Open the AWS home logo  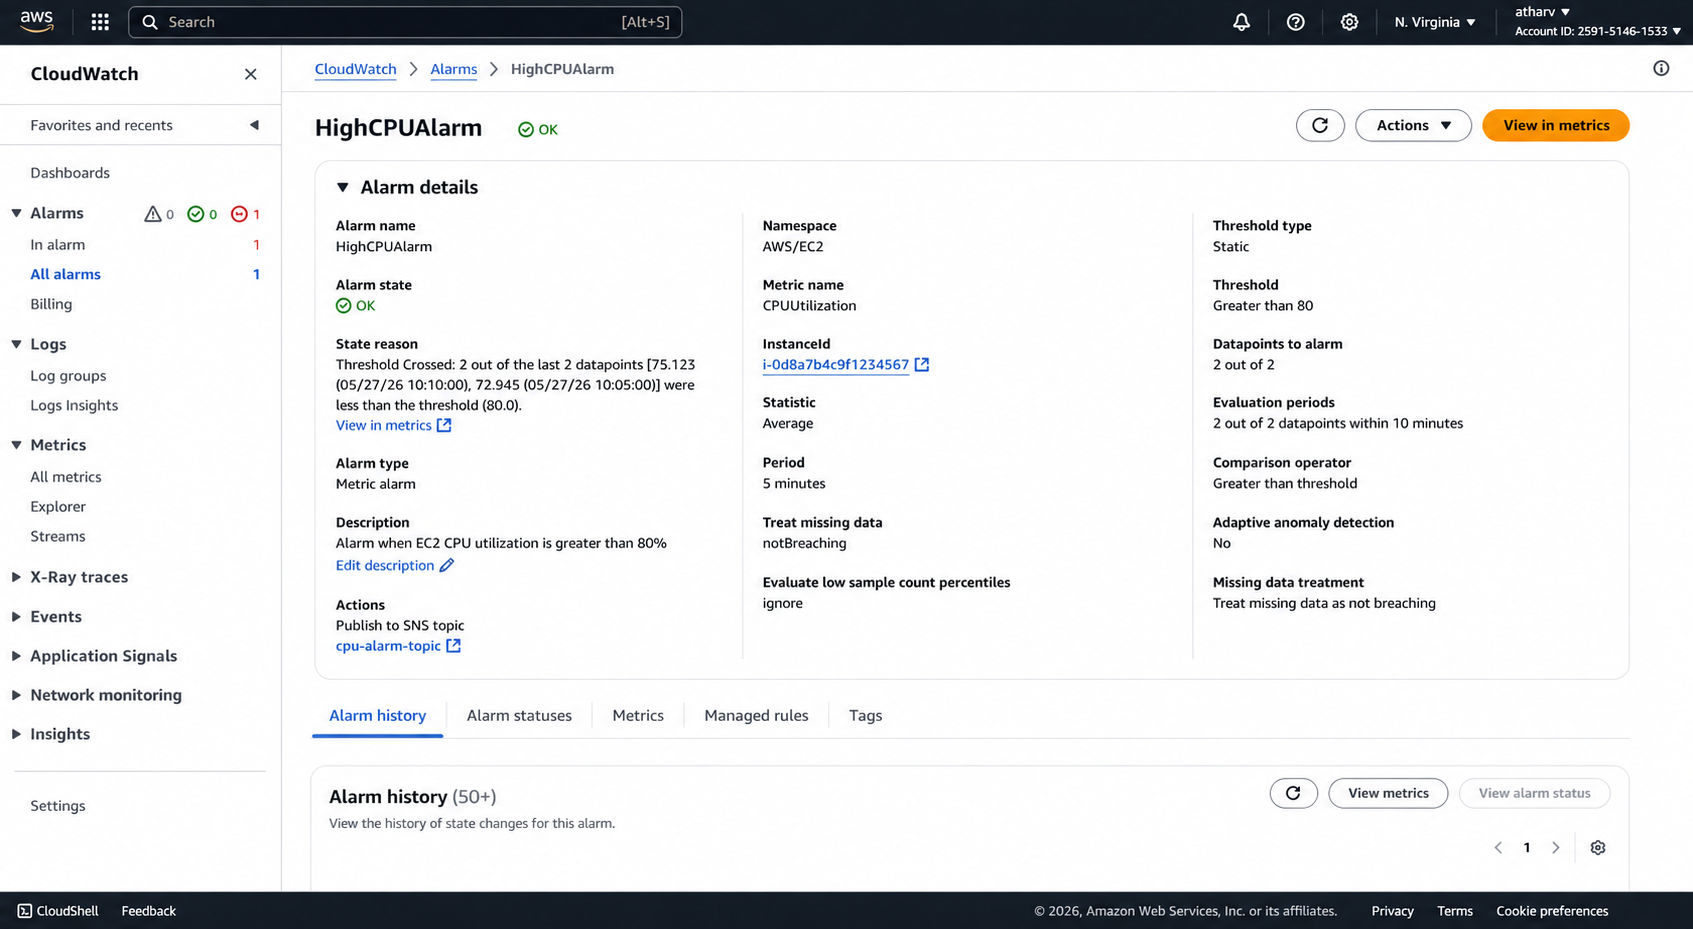tap(36, 21)
